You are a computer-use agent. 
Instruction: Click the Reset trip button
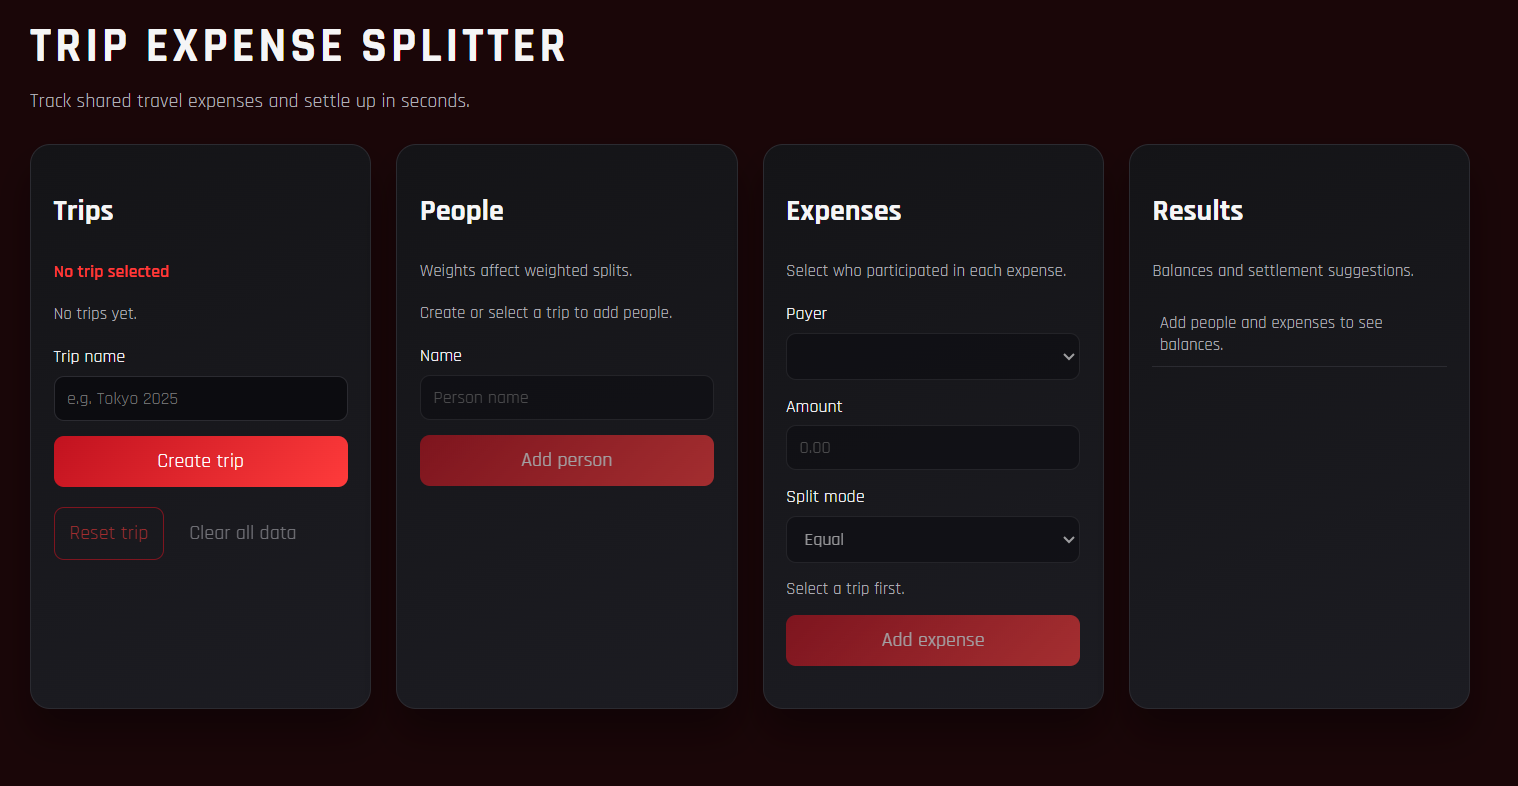click(108, 533)
